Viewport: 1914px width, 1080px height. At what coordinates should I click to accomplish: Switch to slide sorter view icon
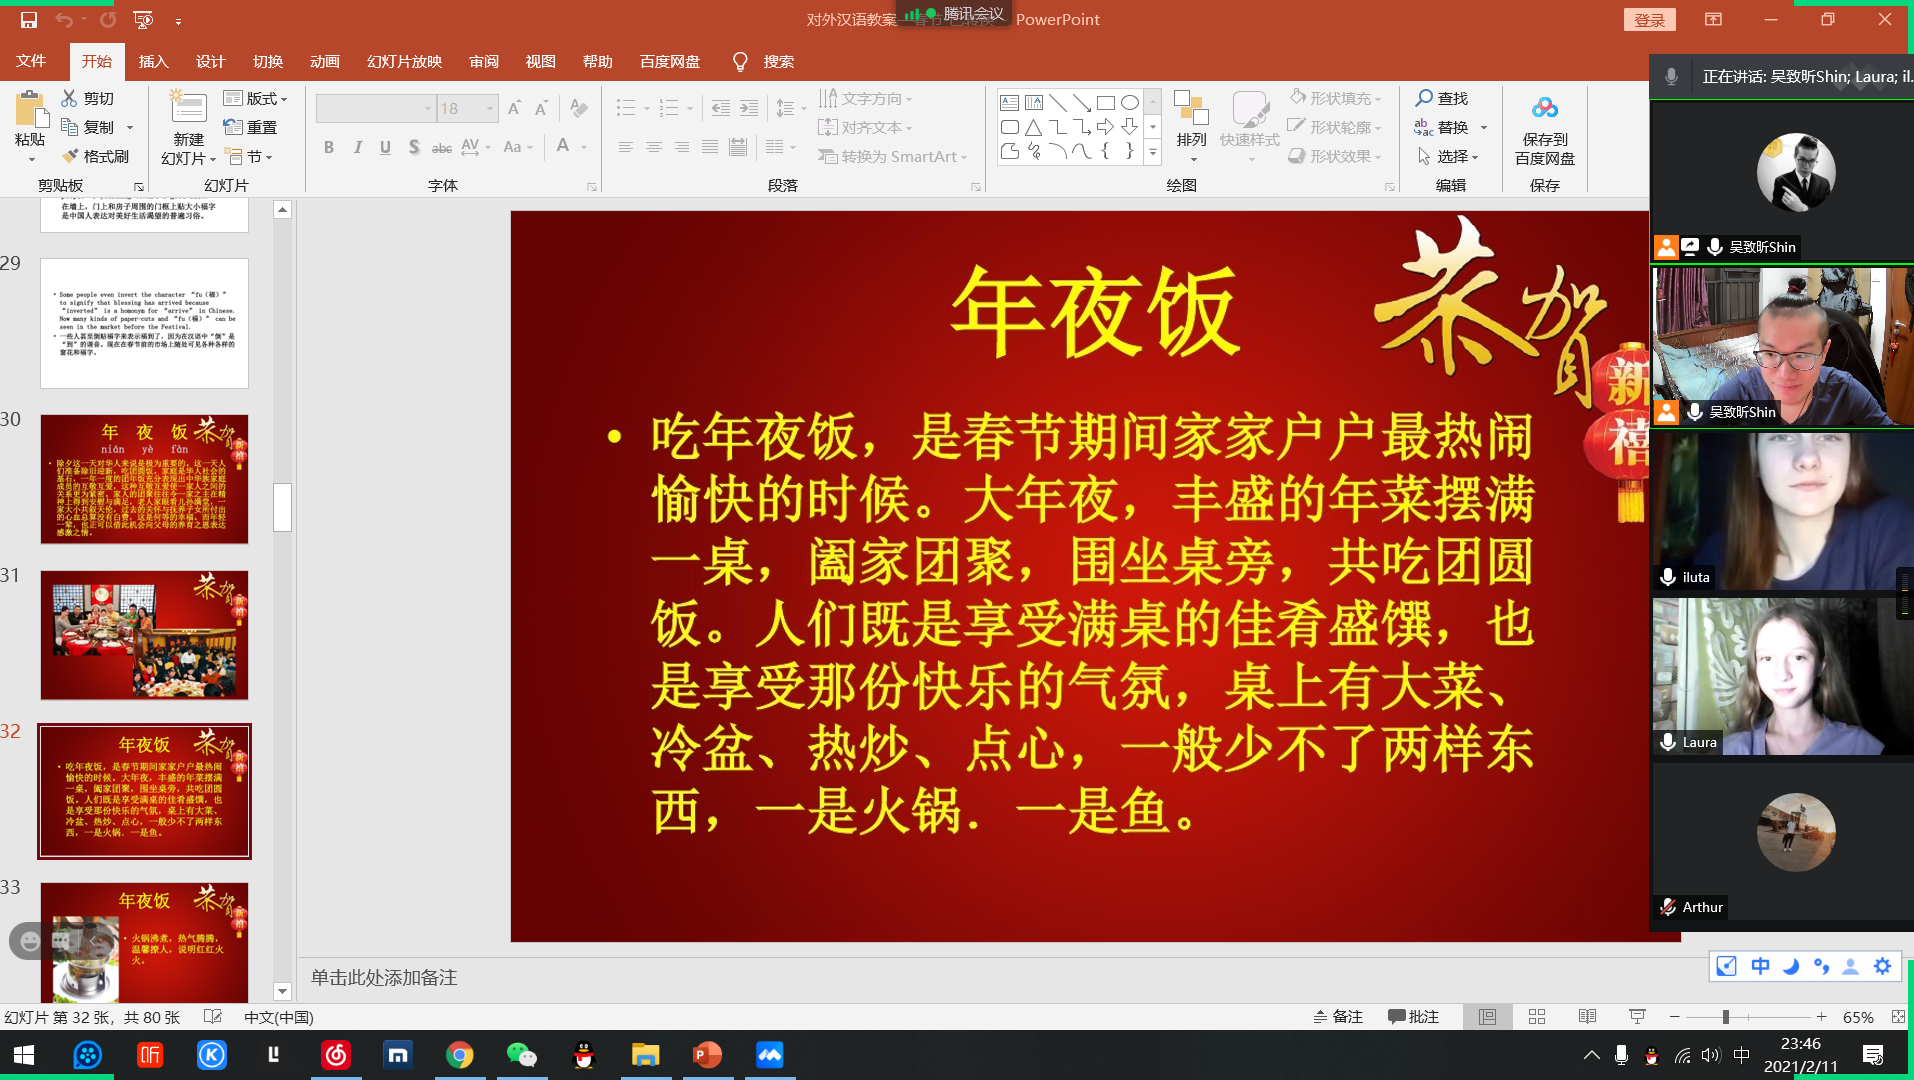tap(1537, 1017)
